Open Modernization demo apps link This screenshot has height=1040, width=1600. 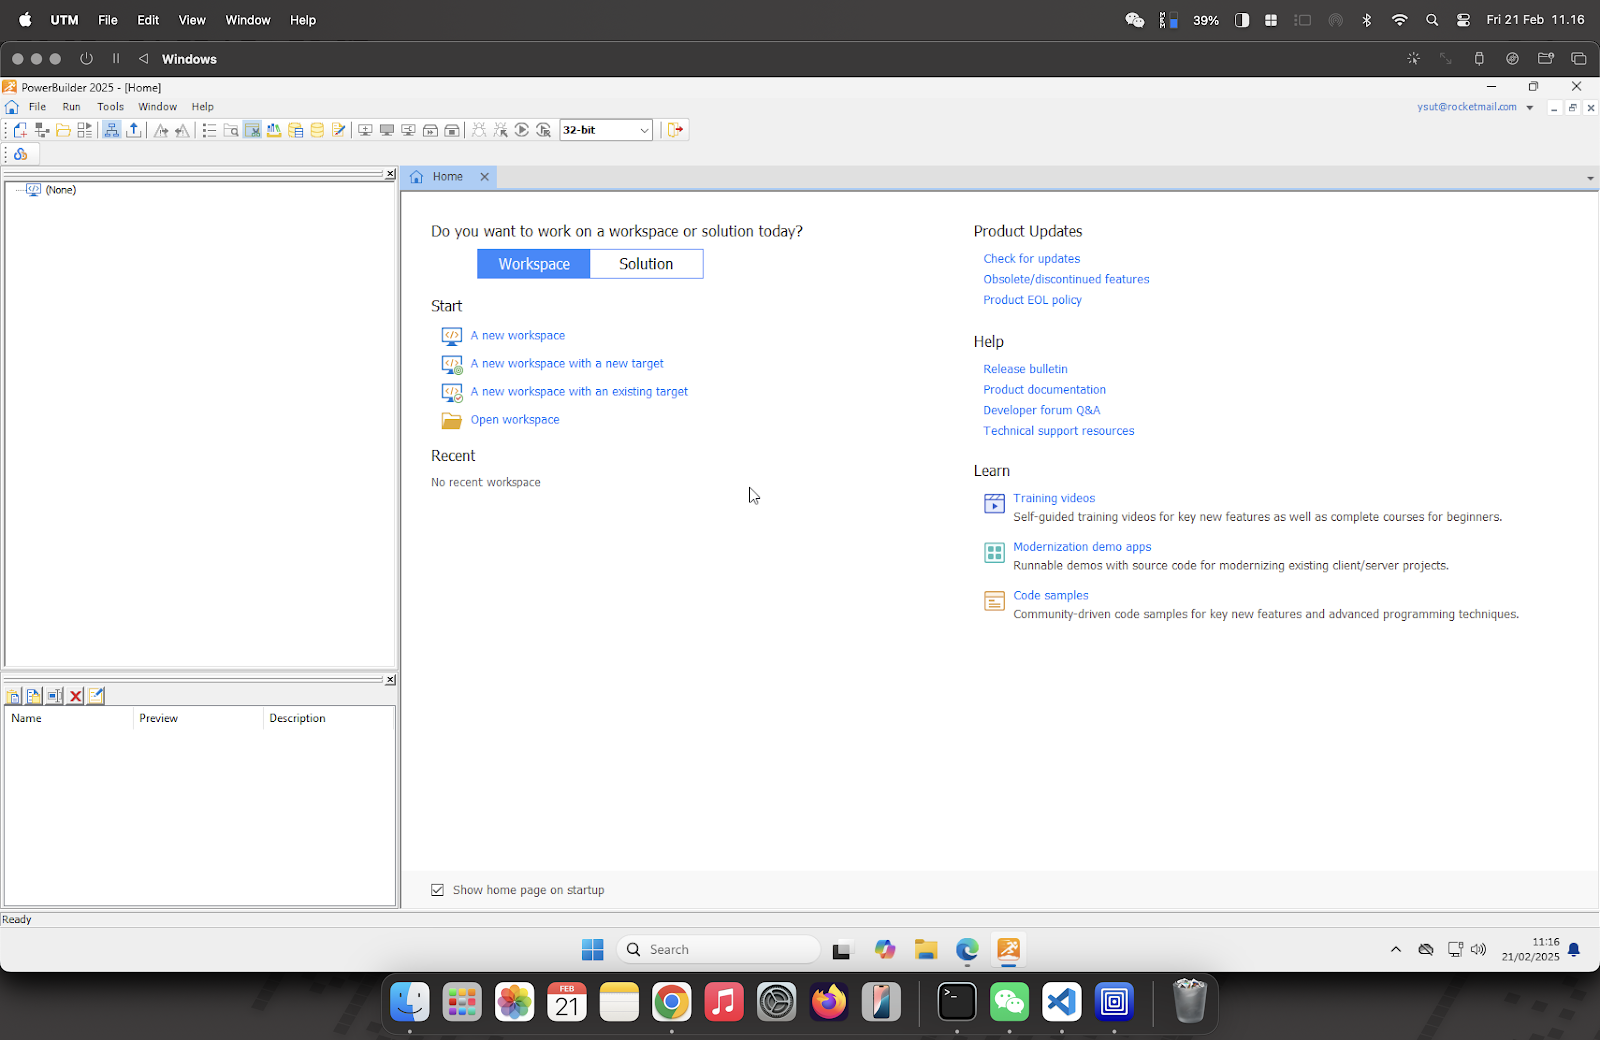[x=1082, y=547]
